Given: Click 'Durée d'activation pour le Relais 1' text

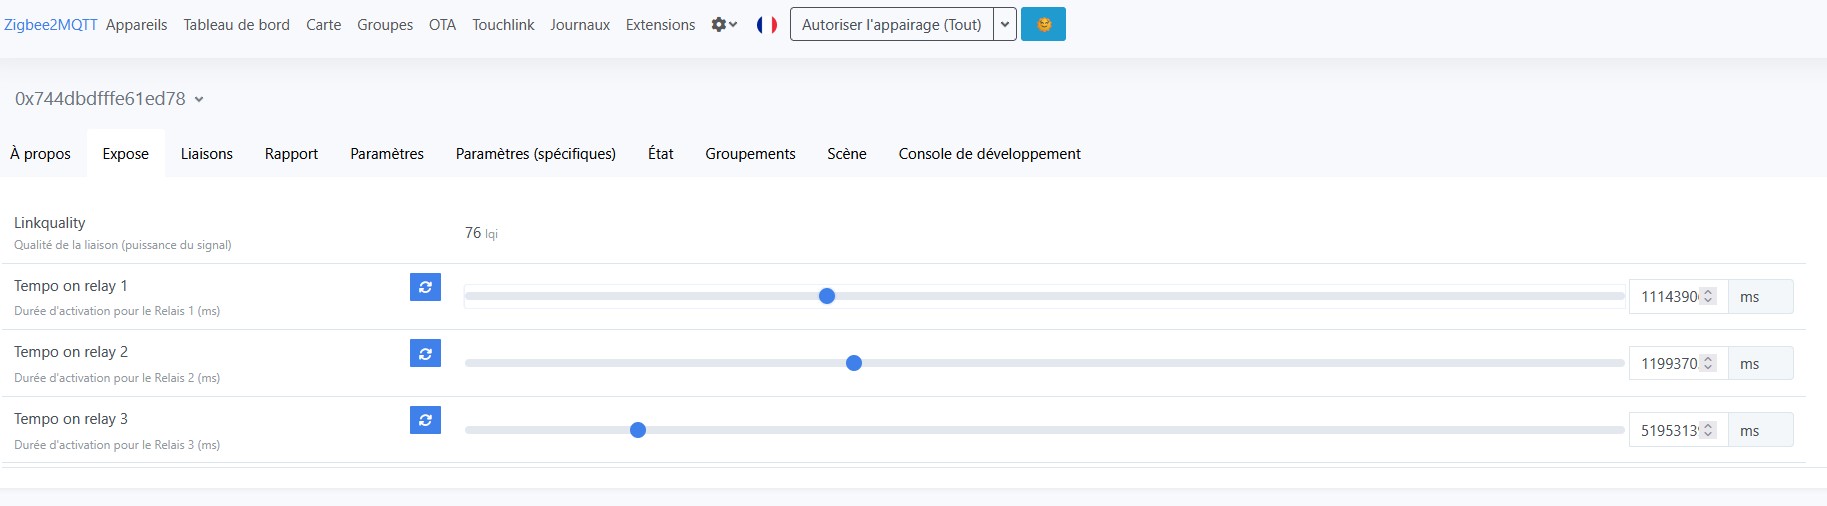Looking at the screenshot, I should tap(117, 311).
